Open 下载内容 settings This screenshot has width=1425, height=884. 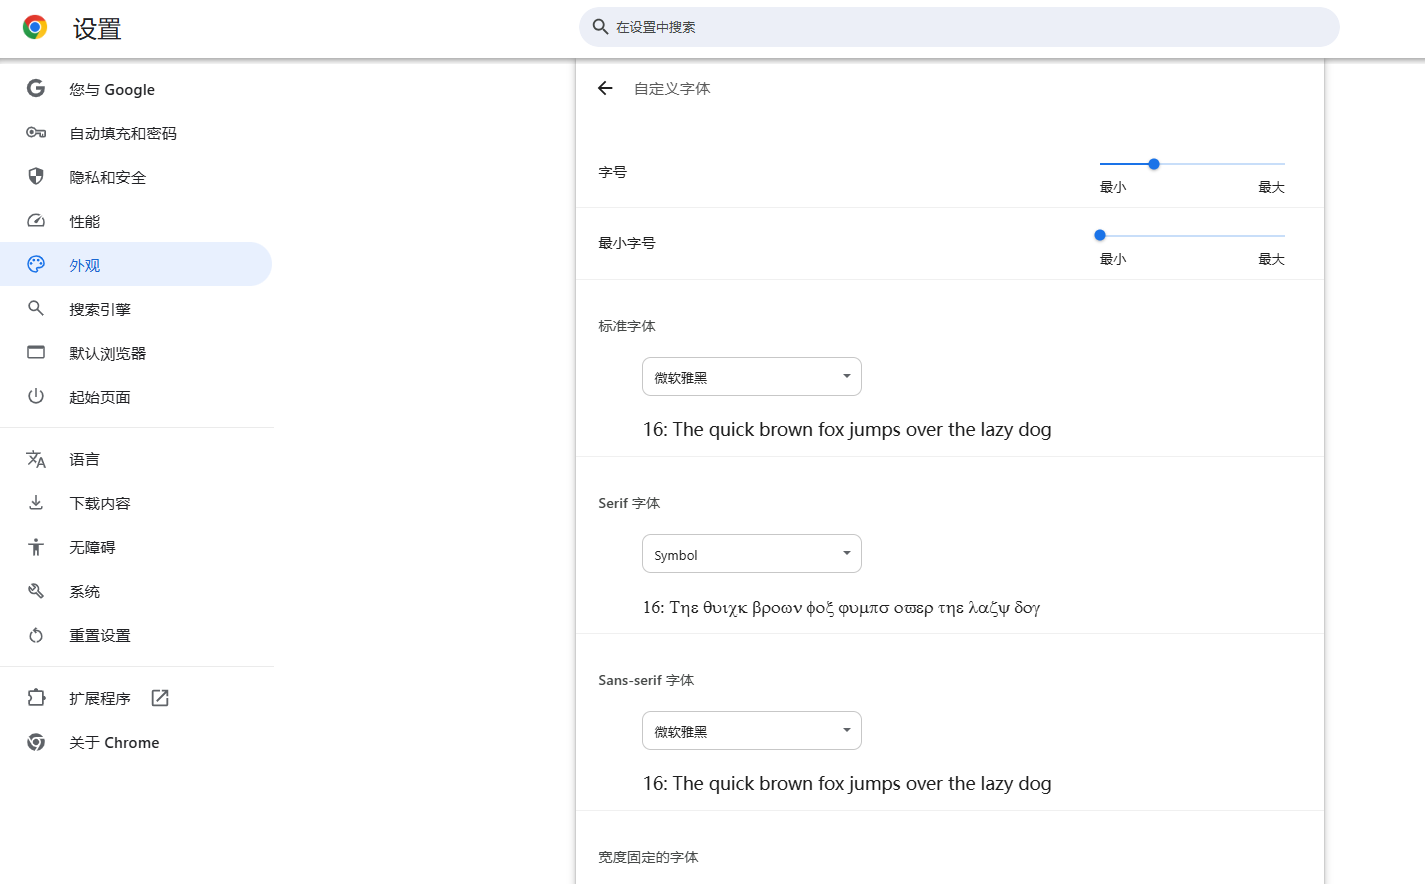tap(136, 503)
